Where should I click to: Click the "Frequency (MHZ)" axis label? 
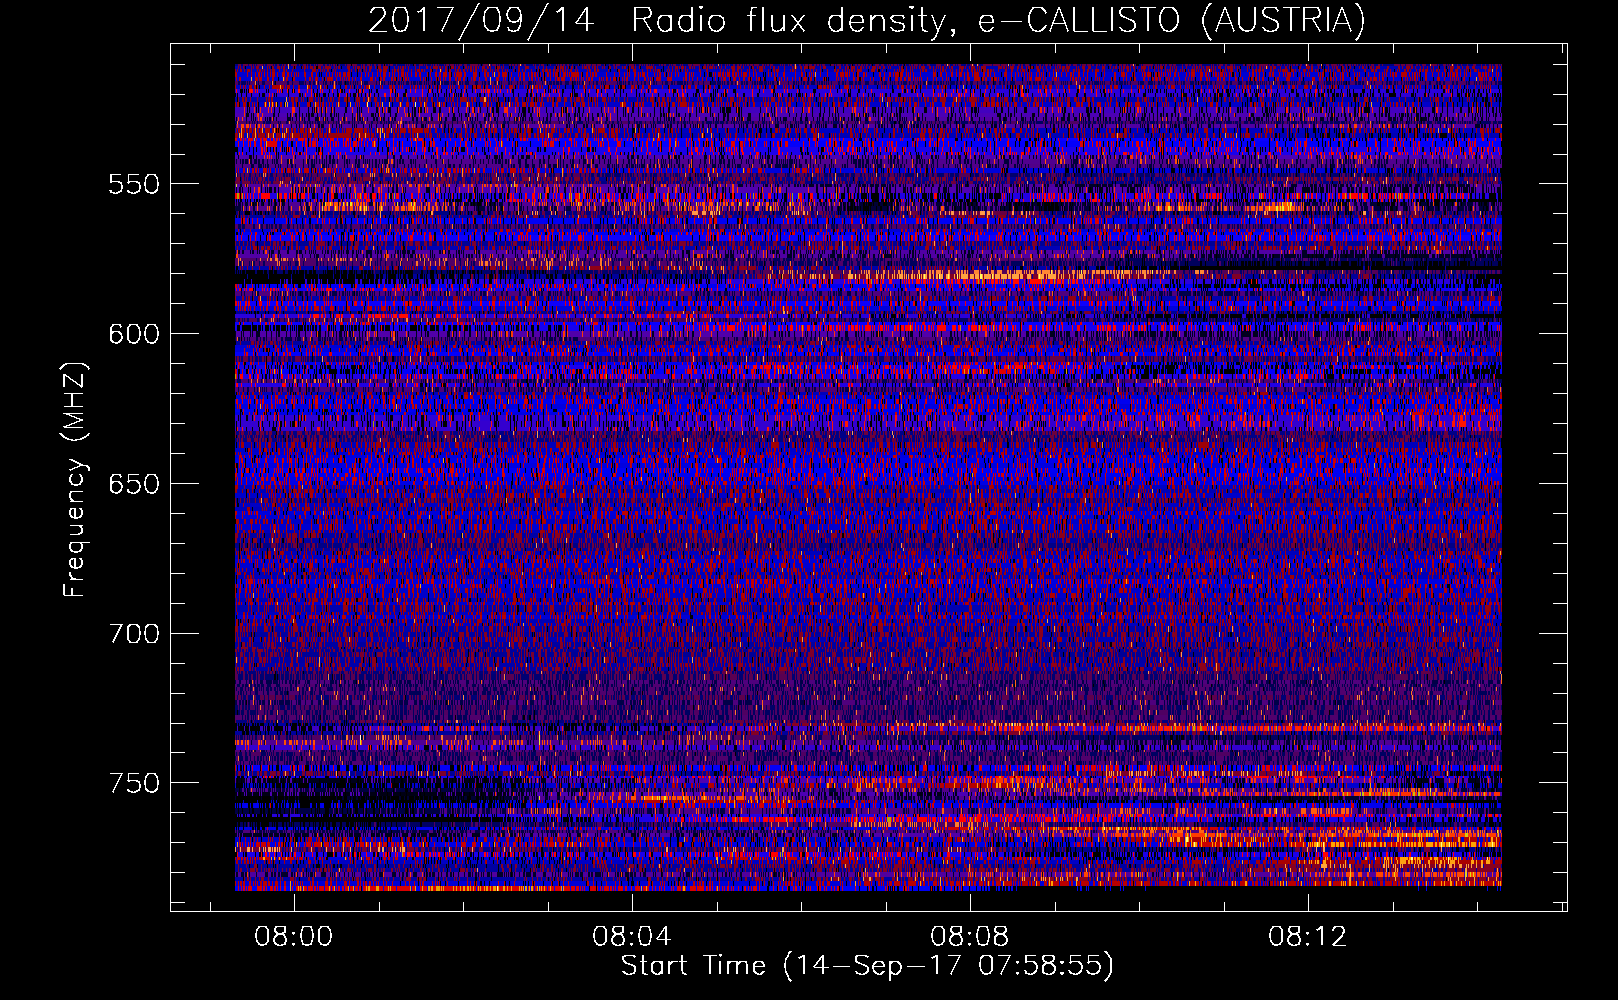click(75, 479)
